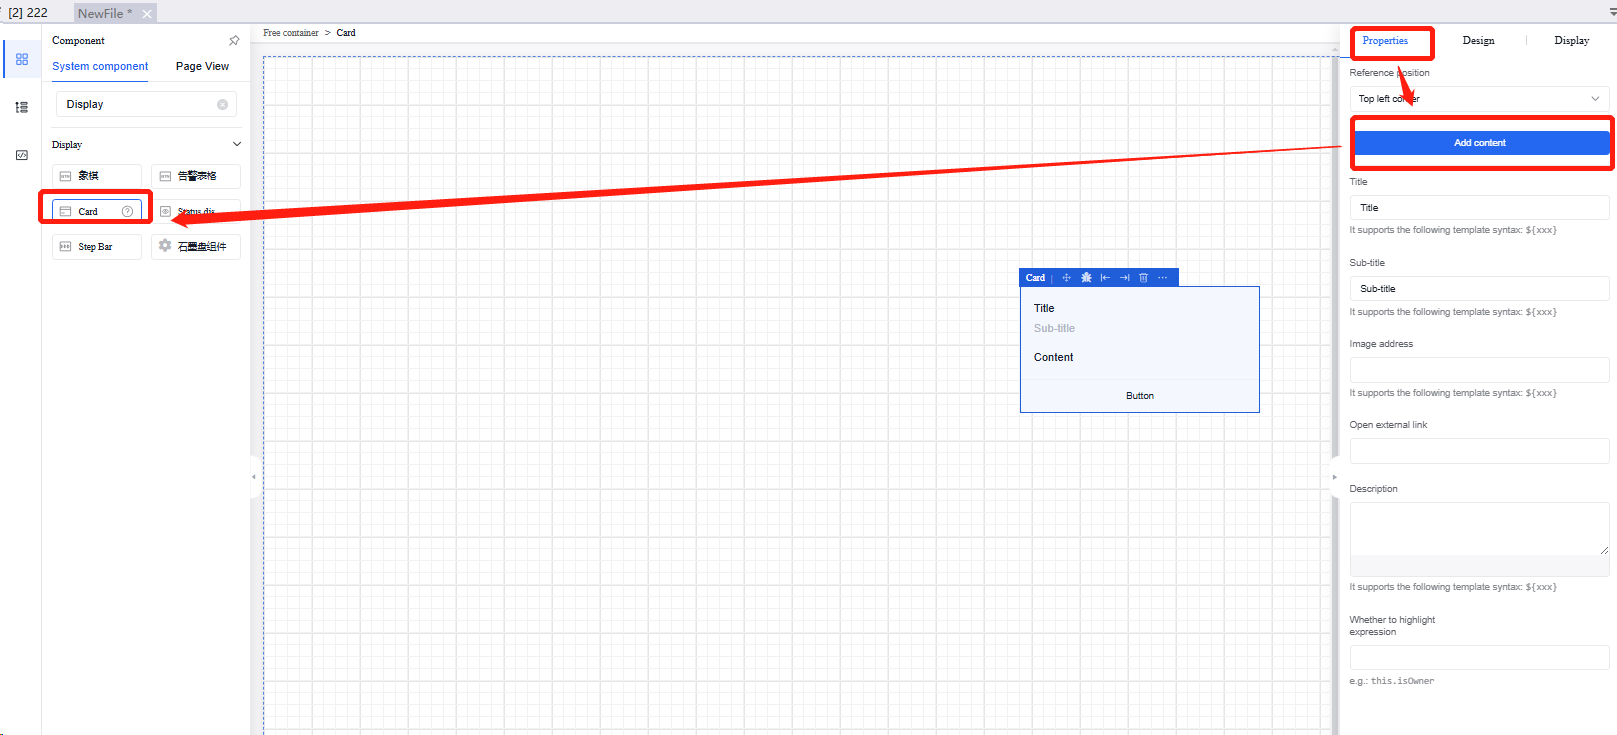1617x735 pixels.
Task: Focus the Image address input field
Action: tap(1480, 370)
